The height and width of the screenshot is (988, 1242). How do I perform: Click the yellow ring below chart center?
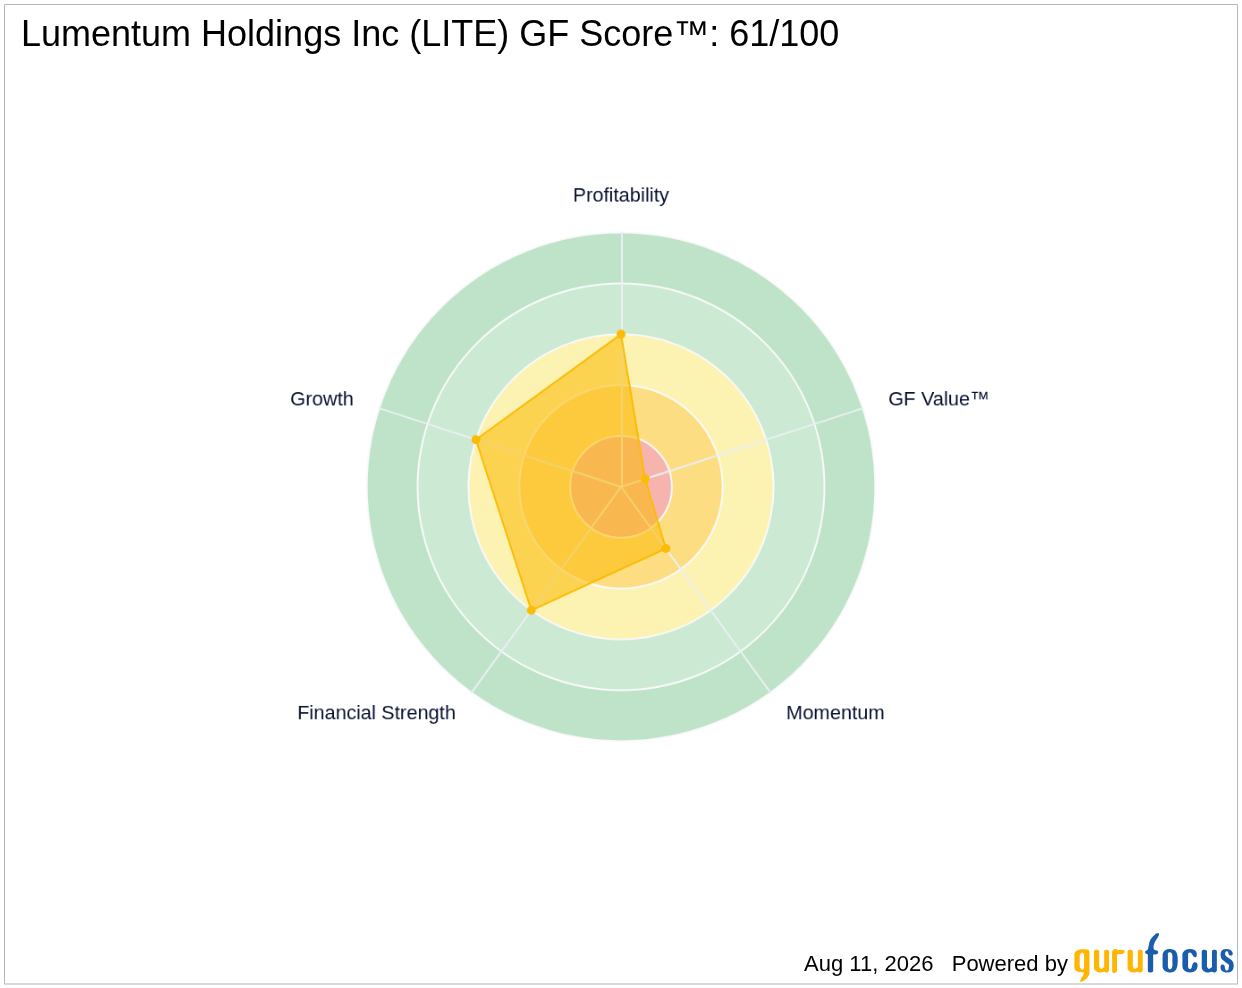click(x=621, y=613)
